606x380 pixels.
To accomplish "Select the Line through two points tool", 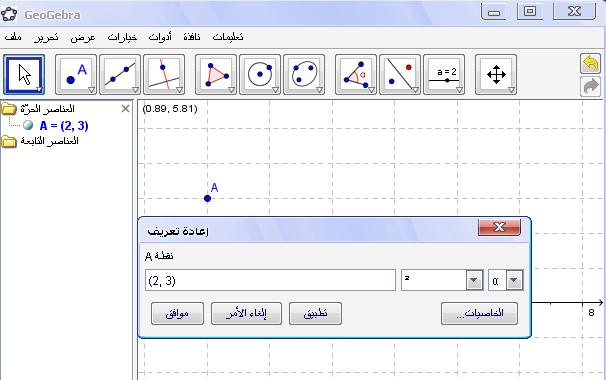I will pyautogui.click(x=120, y=75).
